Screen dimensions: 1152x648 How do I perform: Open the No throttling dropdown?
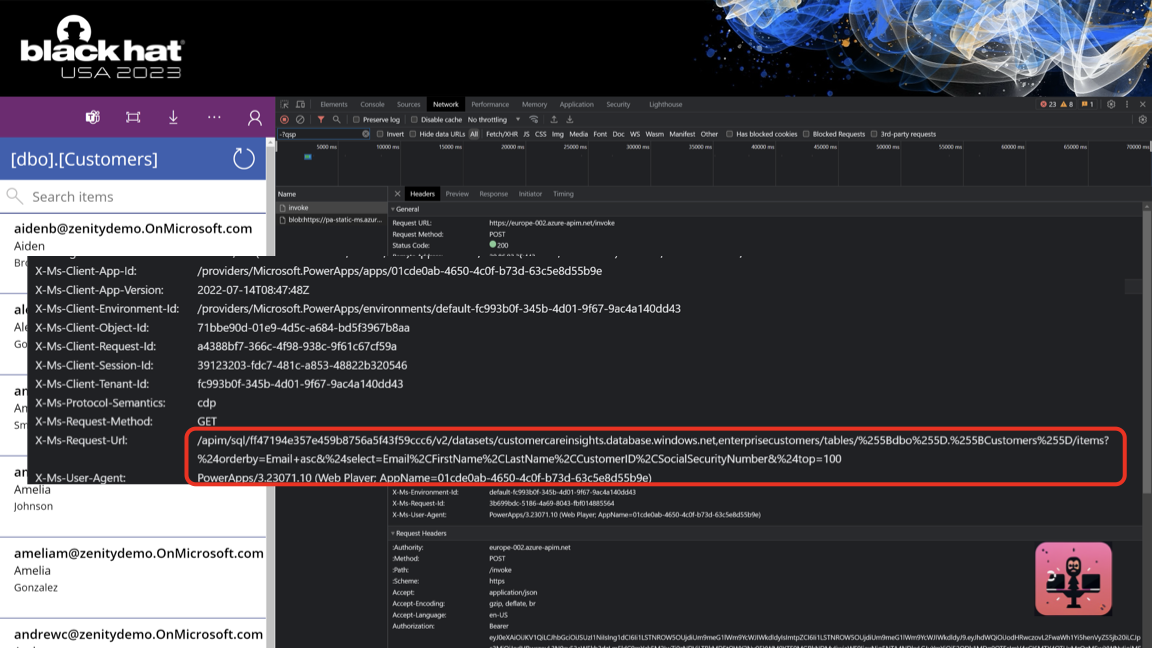(494, 120)
